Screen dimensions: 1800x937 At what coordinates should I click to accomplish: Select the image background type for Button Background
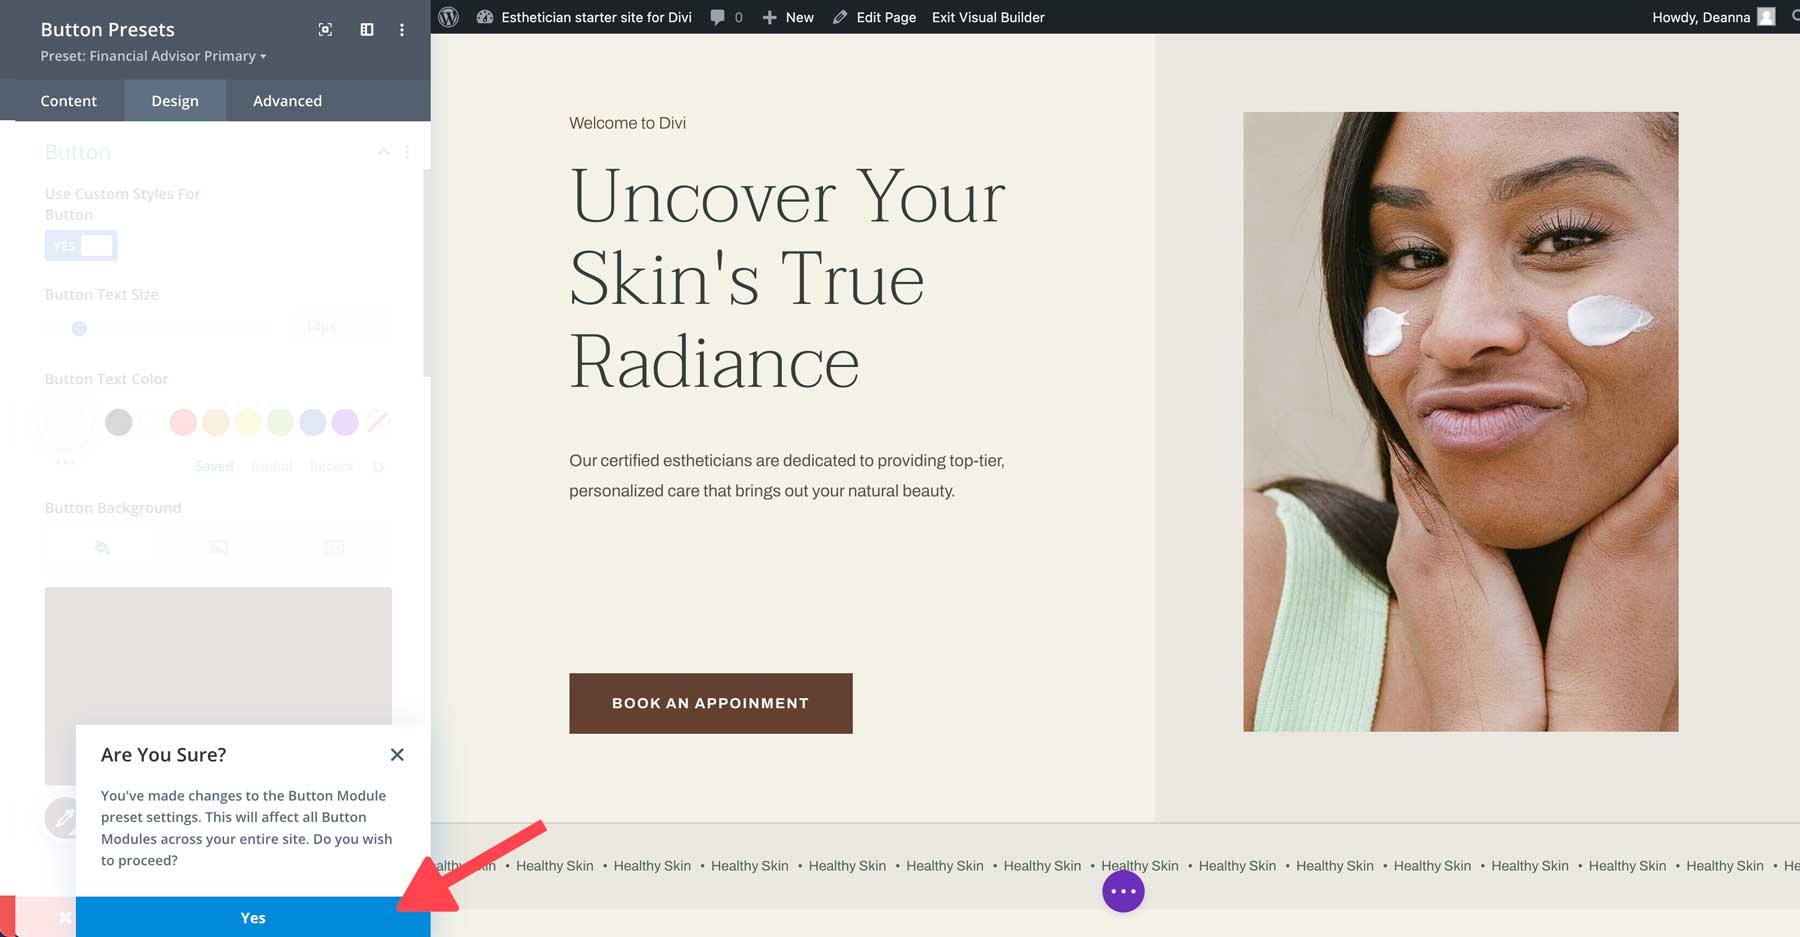tap(217, 547)
